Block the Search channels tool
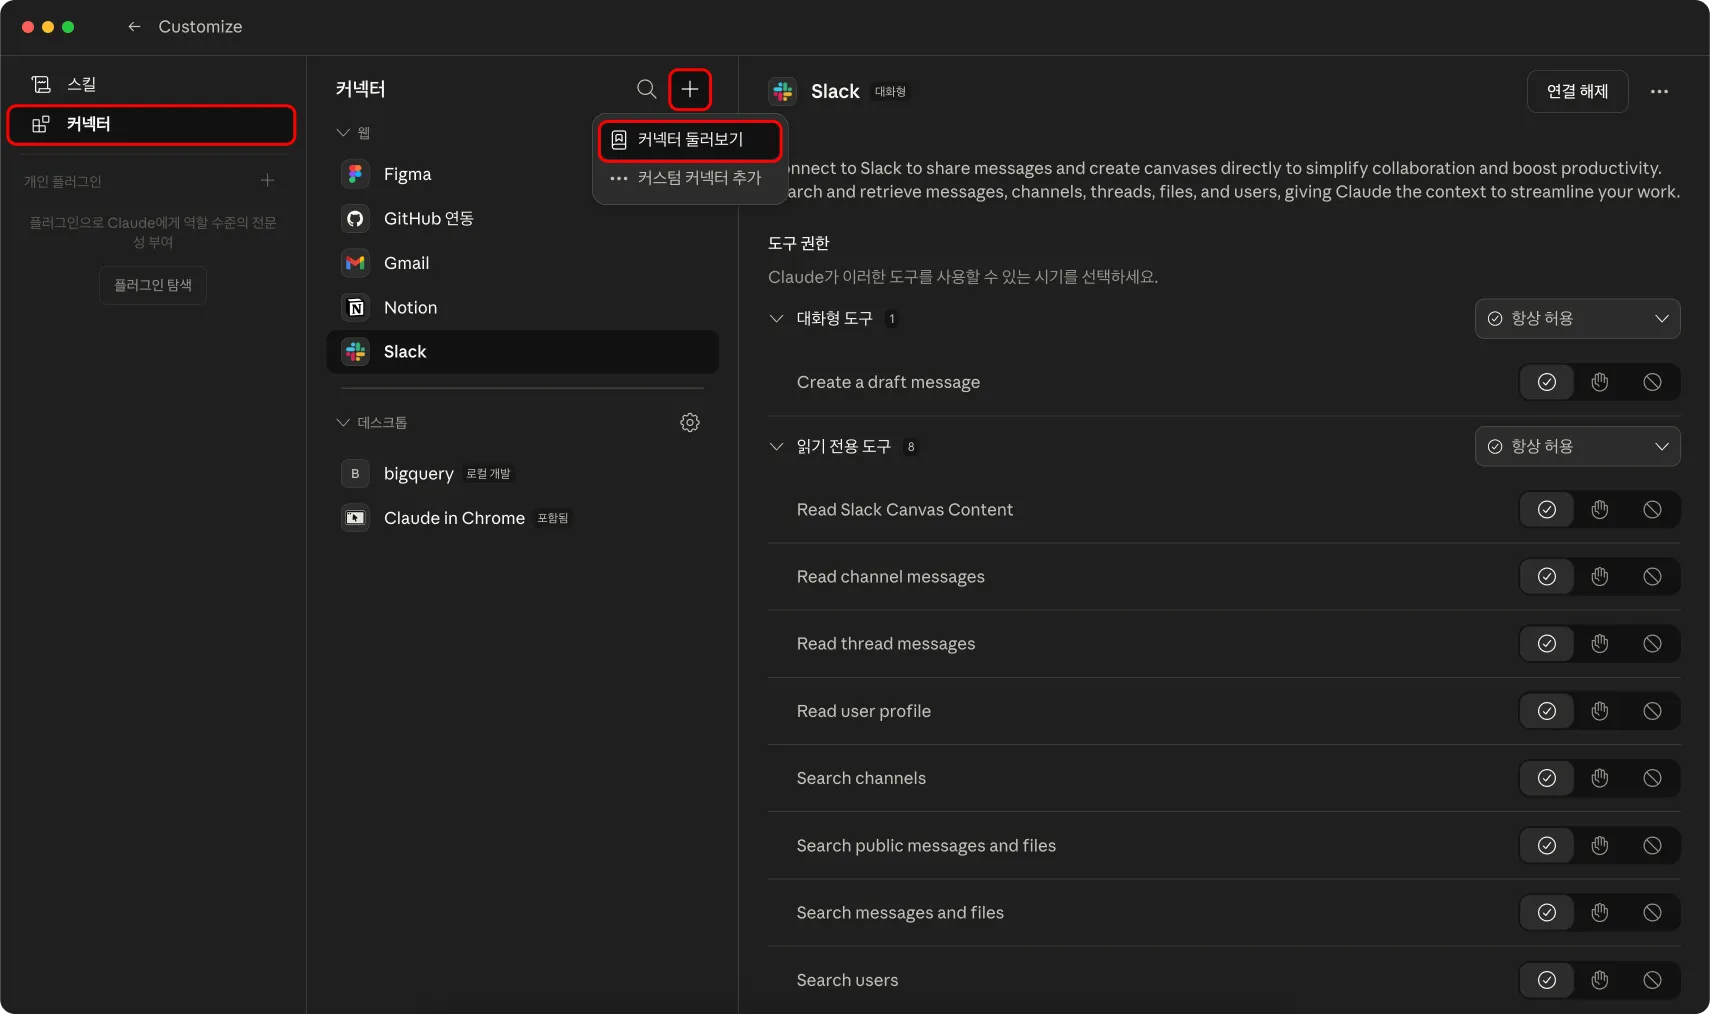This screenshot has height=1014, width=1710. click(x=1652, y=778)
